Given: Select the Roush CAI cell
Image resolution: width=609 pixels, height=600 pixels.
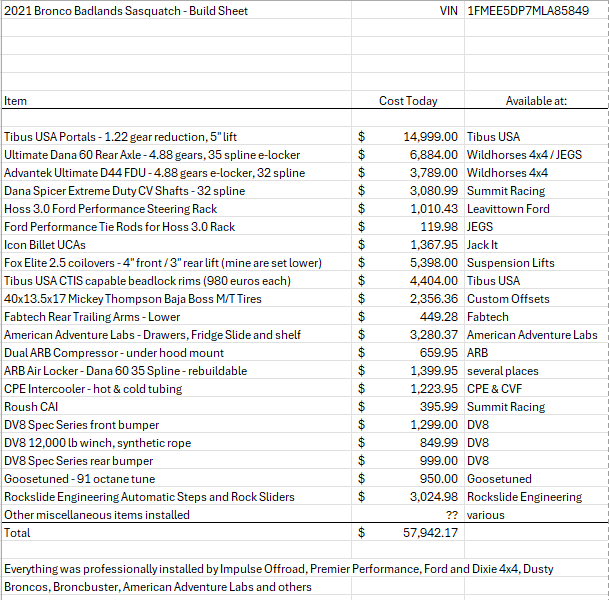Looking at the screenshot, I should tap(176, 407).
